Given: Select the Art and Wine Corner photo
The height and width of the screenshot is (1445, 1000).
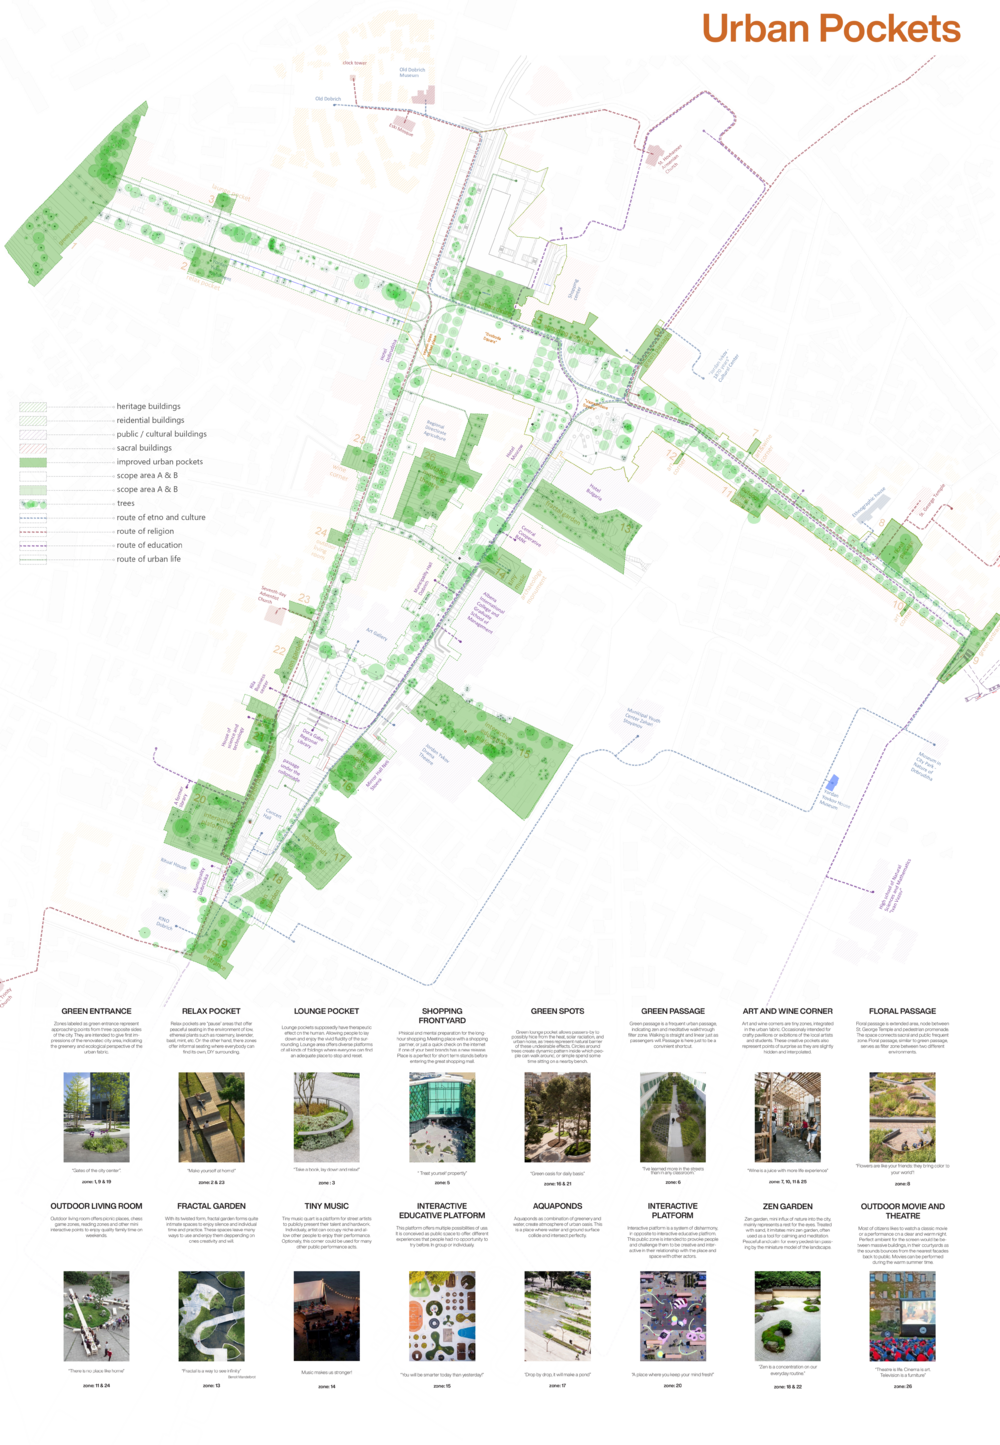Looking at the screenshot, I should tap(787, 1117).
